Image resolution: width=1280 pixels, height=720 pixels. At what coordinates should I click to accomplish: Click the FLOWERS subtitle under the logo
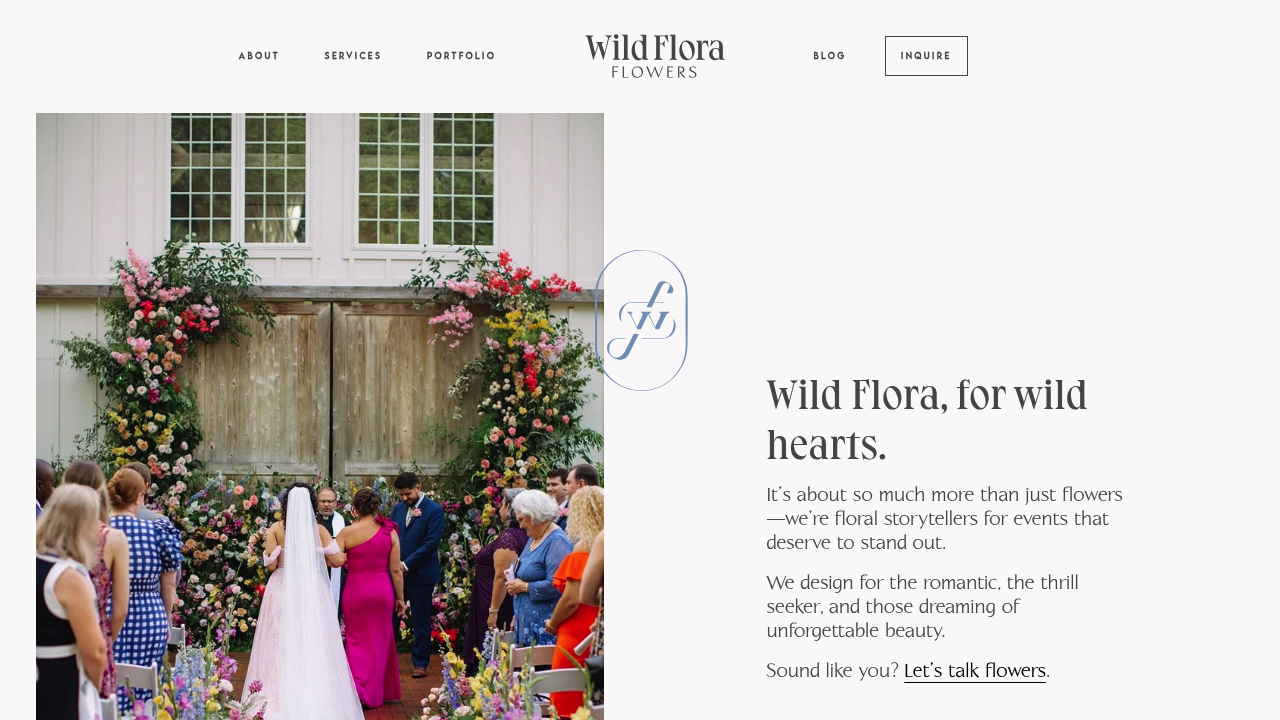click(654, 72)
